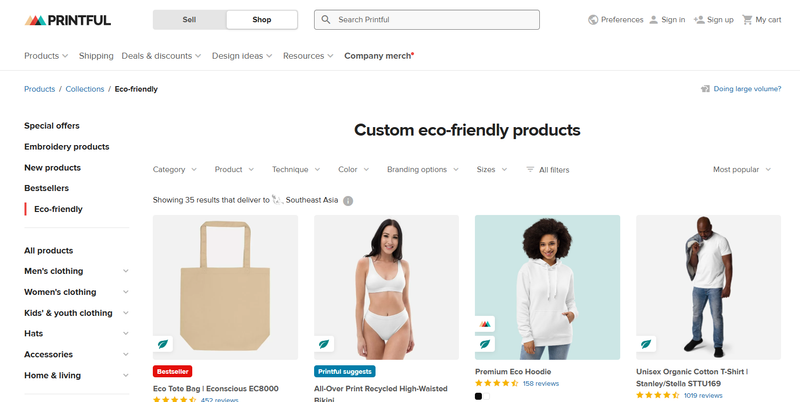This screenshot has height=402, width=800.
Task: Click the info icon beside Southeast Asia
Action: click(348, 201)
